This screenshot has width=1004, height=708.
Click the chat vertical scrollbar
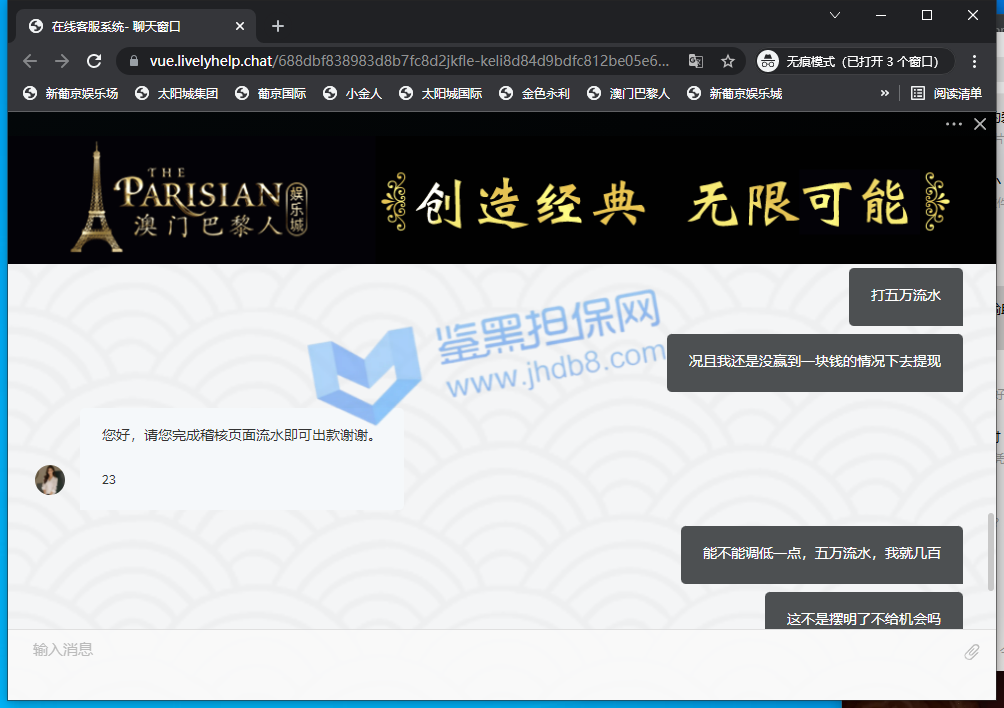(x=991, y=550)
